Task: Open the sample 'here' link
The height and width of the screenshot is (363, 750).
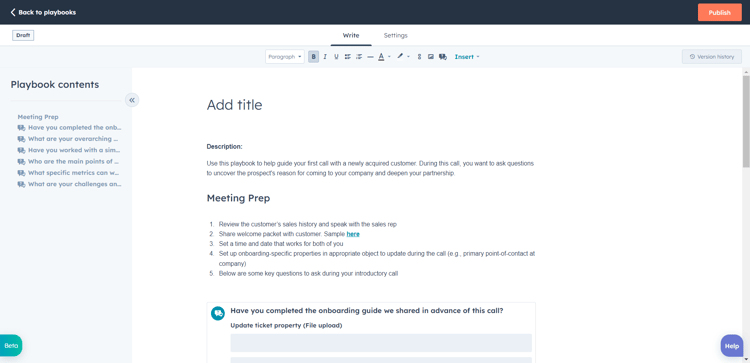Action: pos(353,234)
